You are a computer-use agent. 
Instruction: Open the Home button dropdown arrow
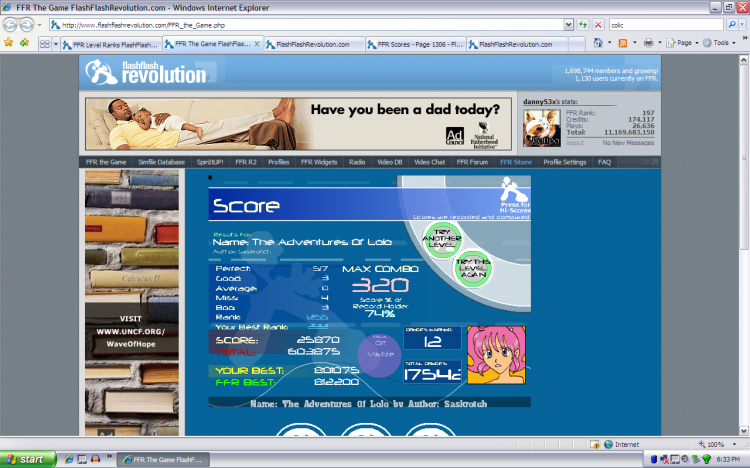609,43
